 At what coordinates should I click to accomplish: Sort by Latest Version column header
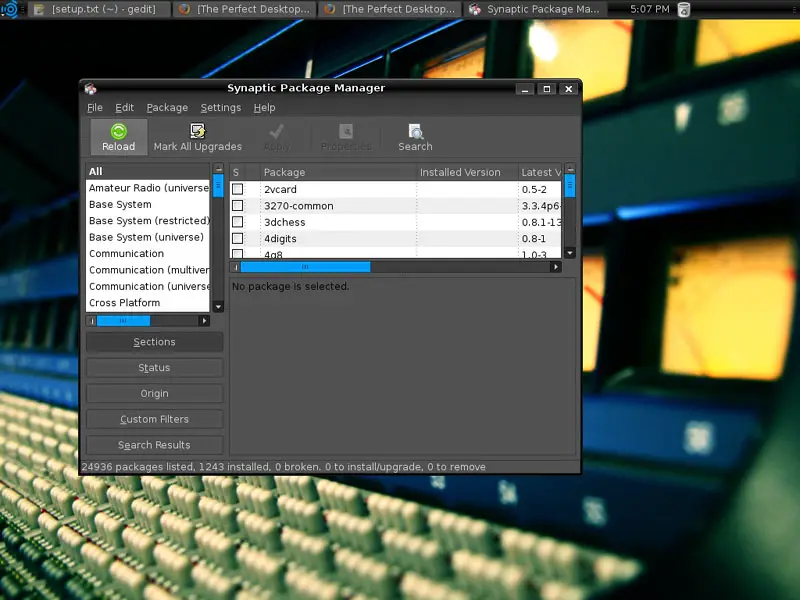click(x=540, y=172)
